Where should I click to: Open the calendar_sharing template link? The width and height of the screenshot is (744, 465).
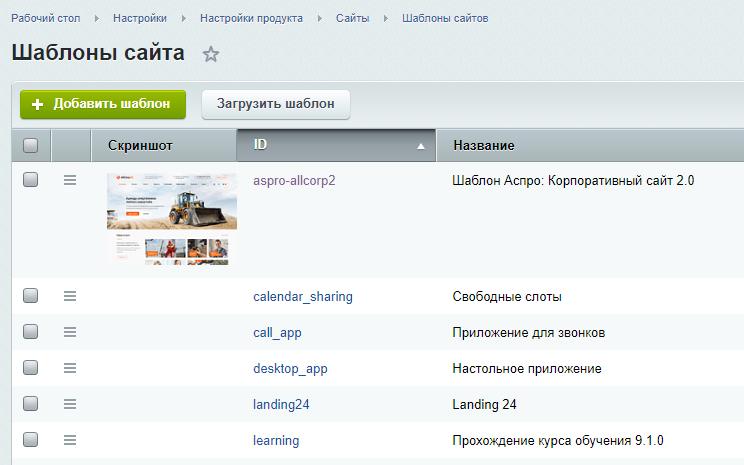[302, 297]
